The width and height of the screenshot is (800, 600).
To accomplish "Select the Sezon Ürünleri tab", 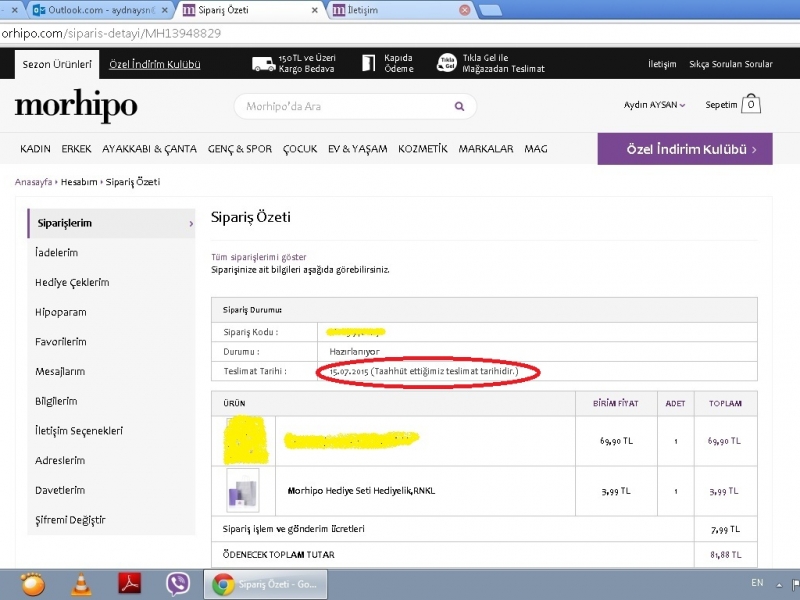I will pyautogui.click(x=57, y=64).
